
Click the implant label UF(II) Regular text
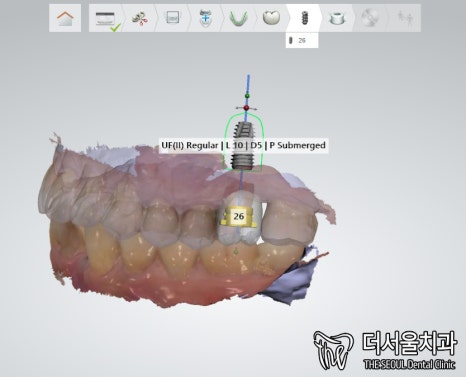(190, 145)
